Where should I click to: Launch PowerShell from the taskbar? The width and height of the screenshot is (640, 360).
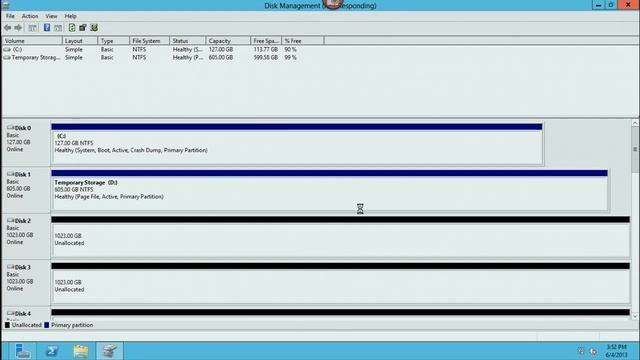[52, 351]
